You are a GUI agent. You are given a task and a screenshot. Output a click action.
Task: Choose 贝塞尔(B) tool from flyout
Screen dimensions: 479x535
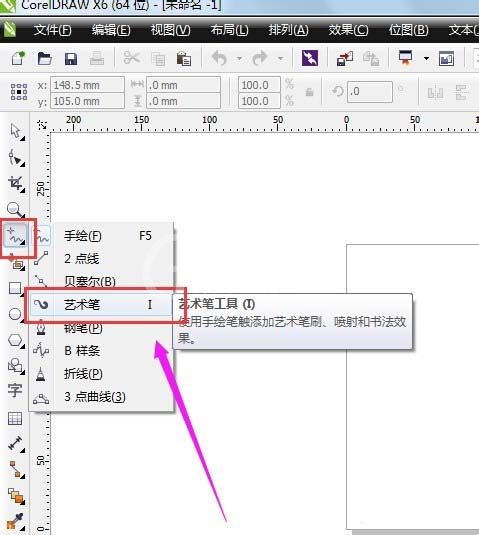coord(102,281)
